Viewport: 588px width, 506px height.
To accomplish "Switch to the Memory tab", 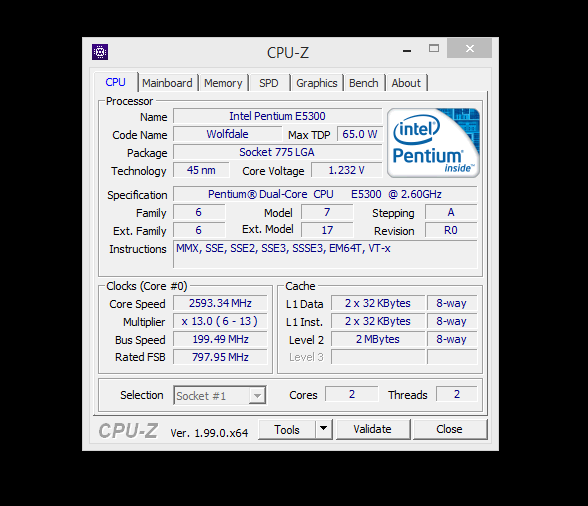I will [223, 83].
